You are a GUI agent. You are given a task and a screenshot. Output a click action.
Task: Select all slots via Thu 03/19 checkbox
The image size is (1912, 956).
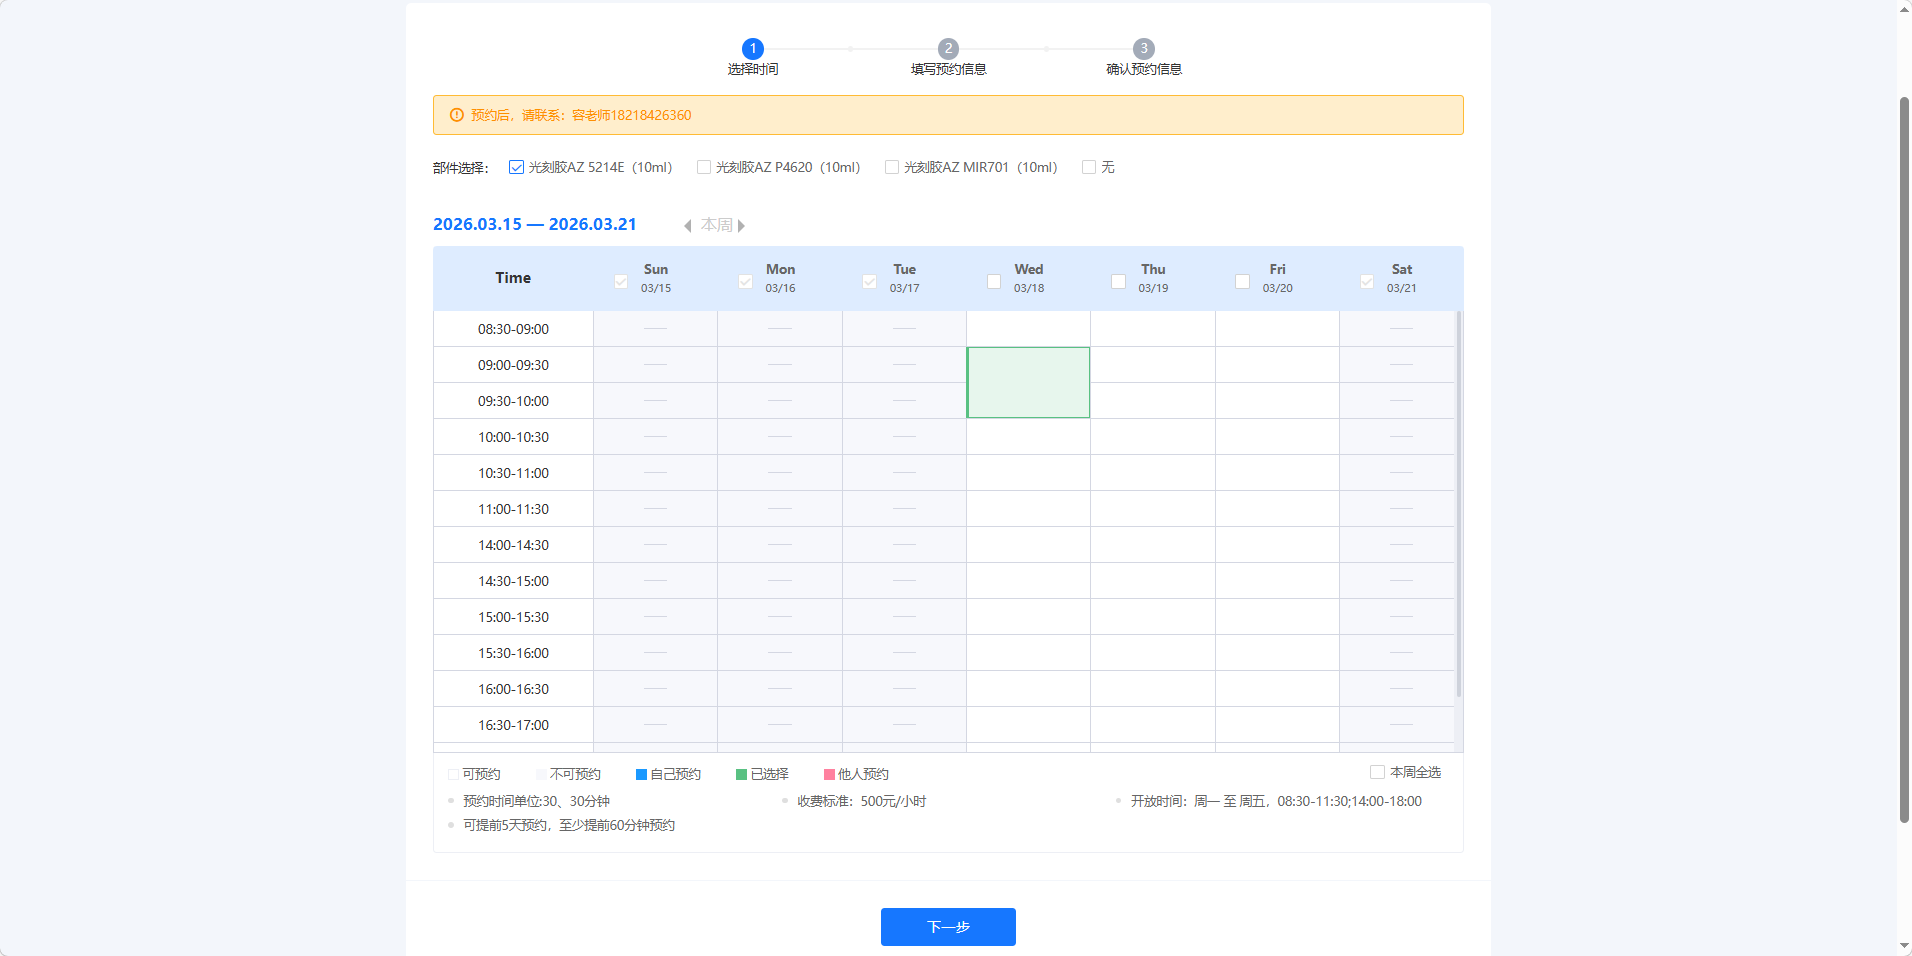click(1118, 281)
